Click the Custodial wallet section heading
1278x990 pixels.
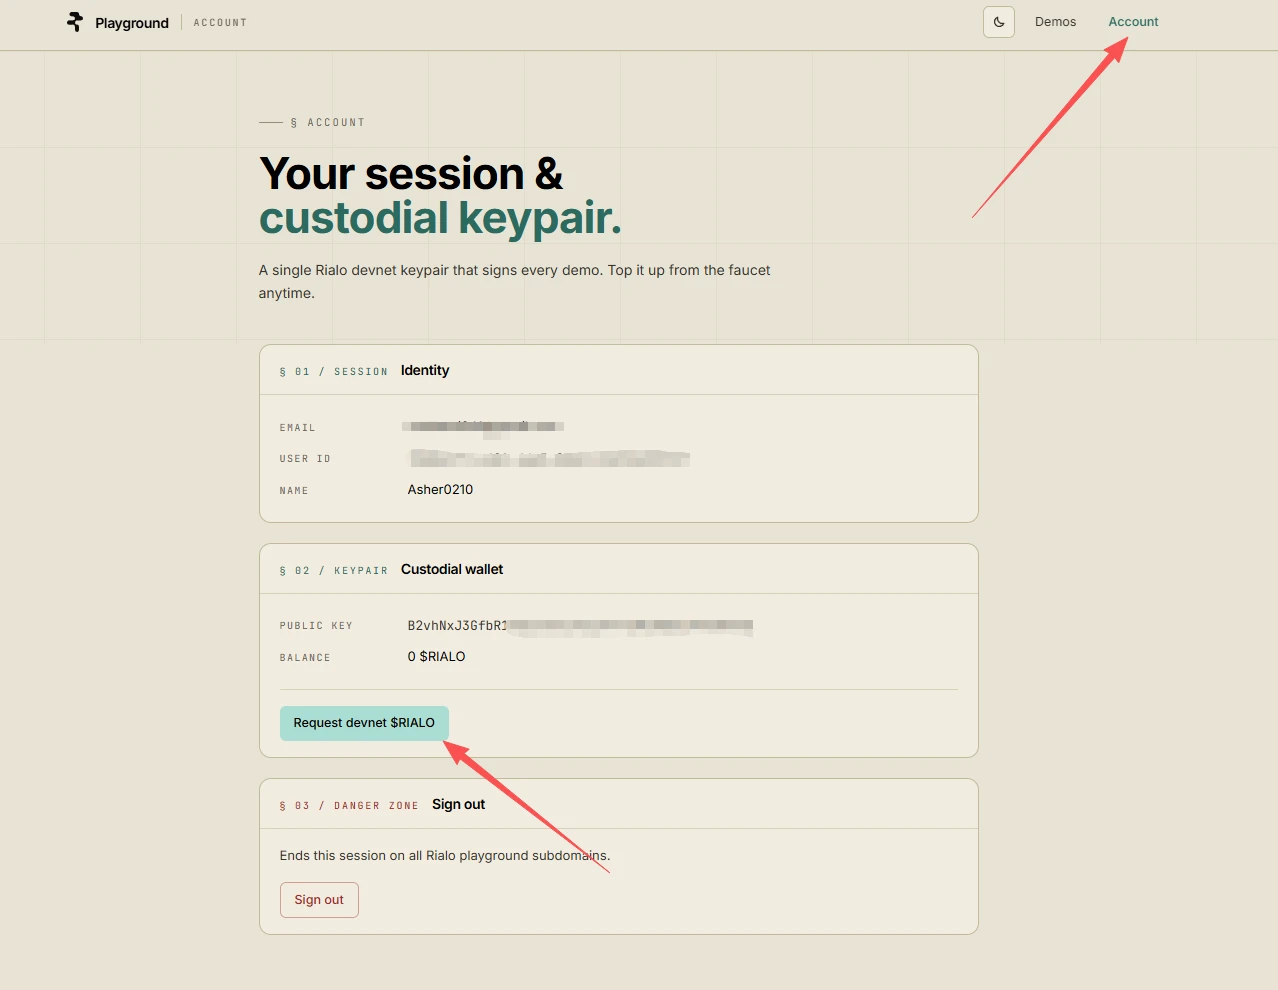[452, 570]
